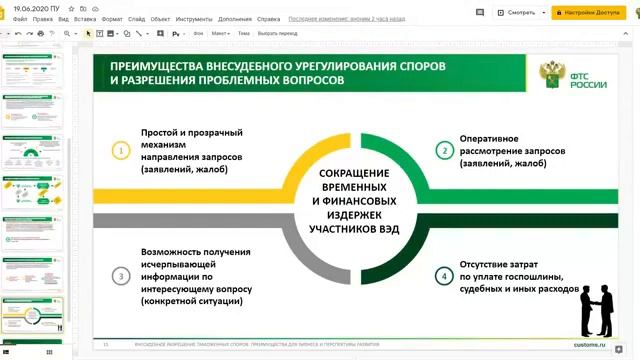Screen dimensions: 640x360
Task: Click the Slides app home icon
Action: 2,13
